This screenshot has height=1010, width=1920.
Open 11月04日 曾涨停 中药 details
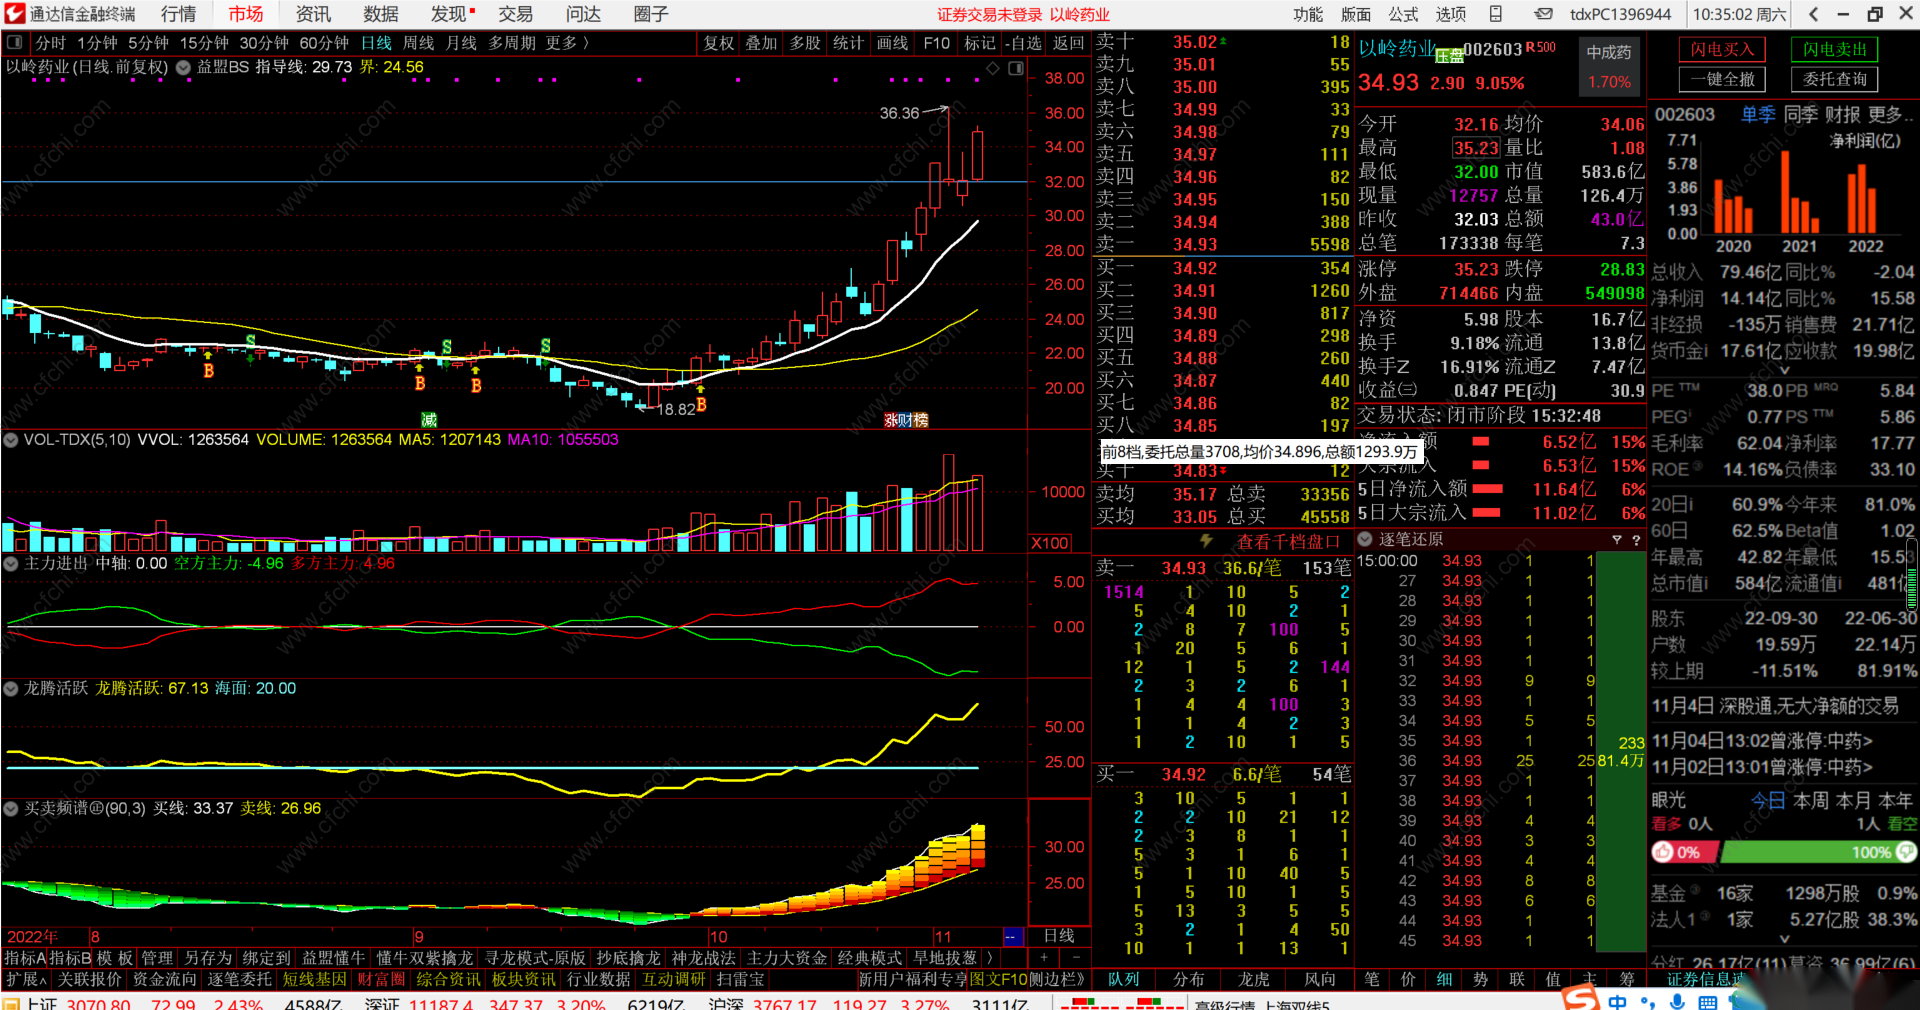(x=1762, y=741)
